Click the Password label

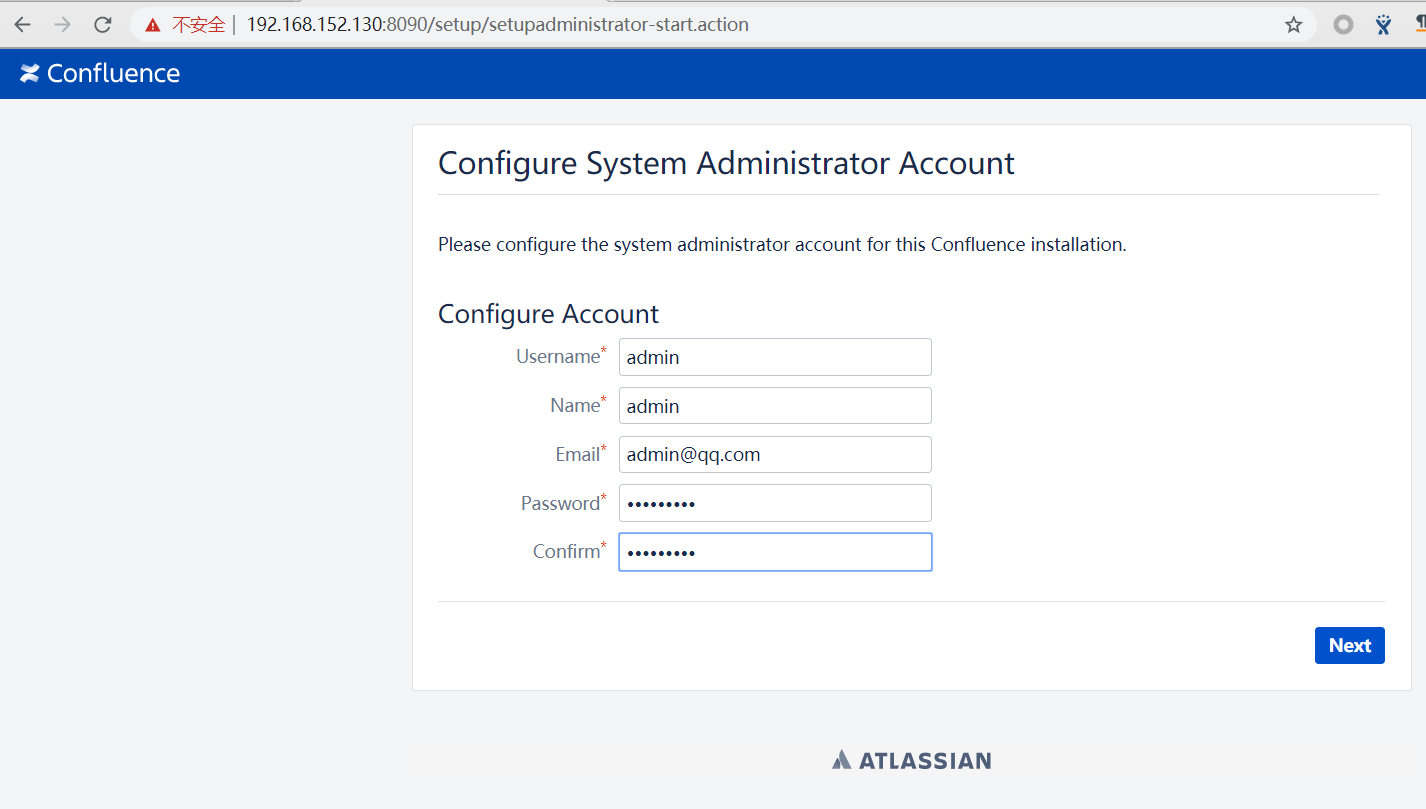pos(564,503)
